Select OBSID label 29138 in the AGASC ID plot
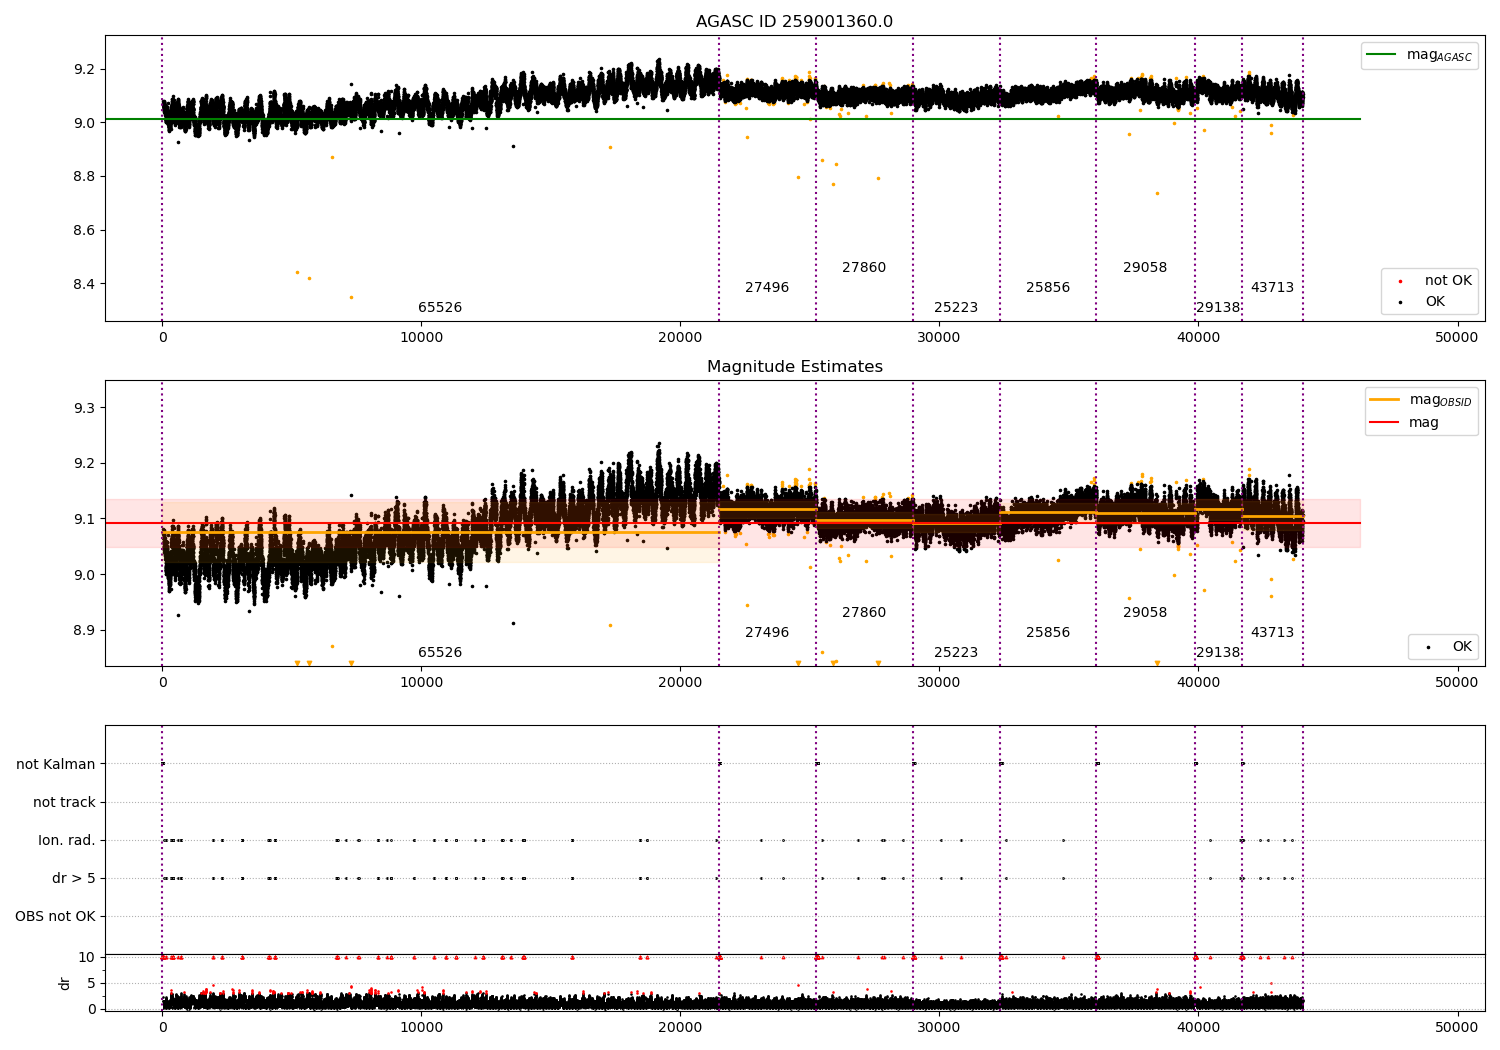Viewport: 1500px width, 1050px height. (x=1218, y=308)
